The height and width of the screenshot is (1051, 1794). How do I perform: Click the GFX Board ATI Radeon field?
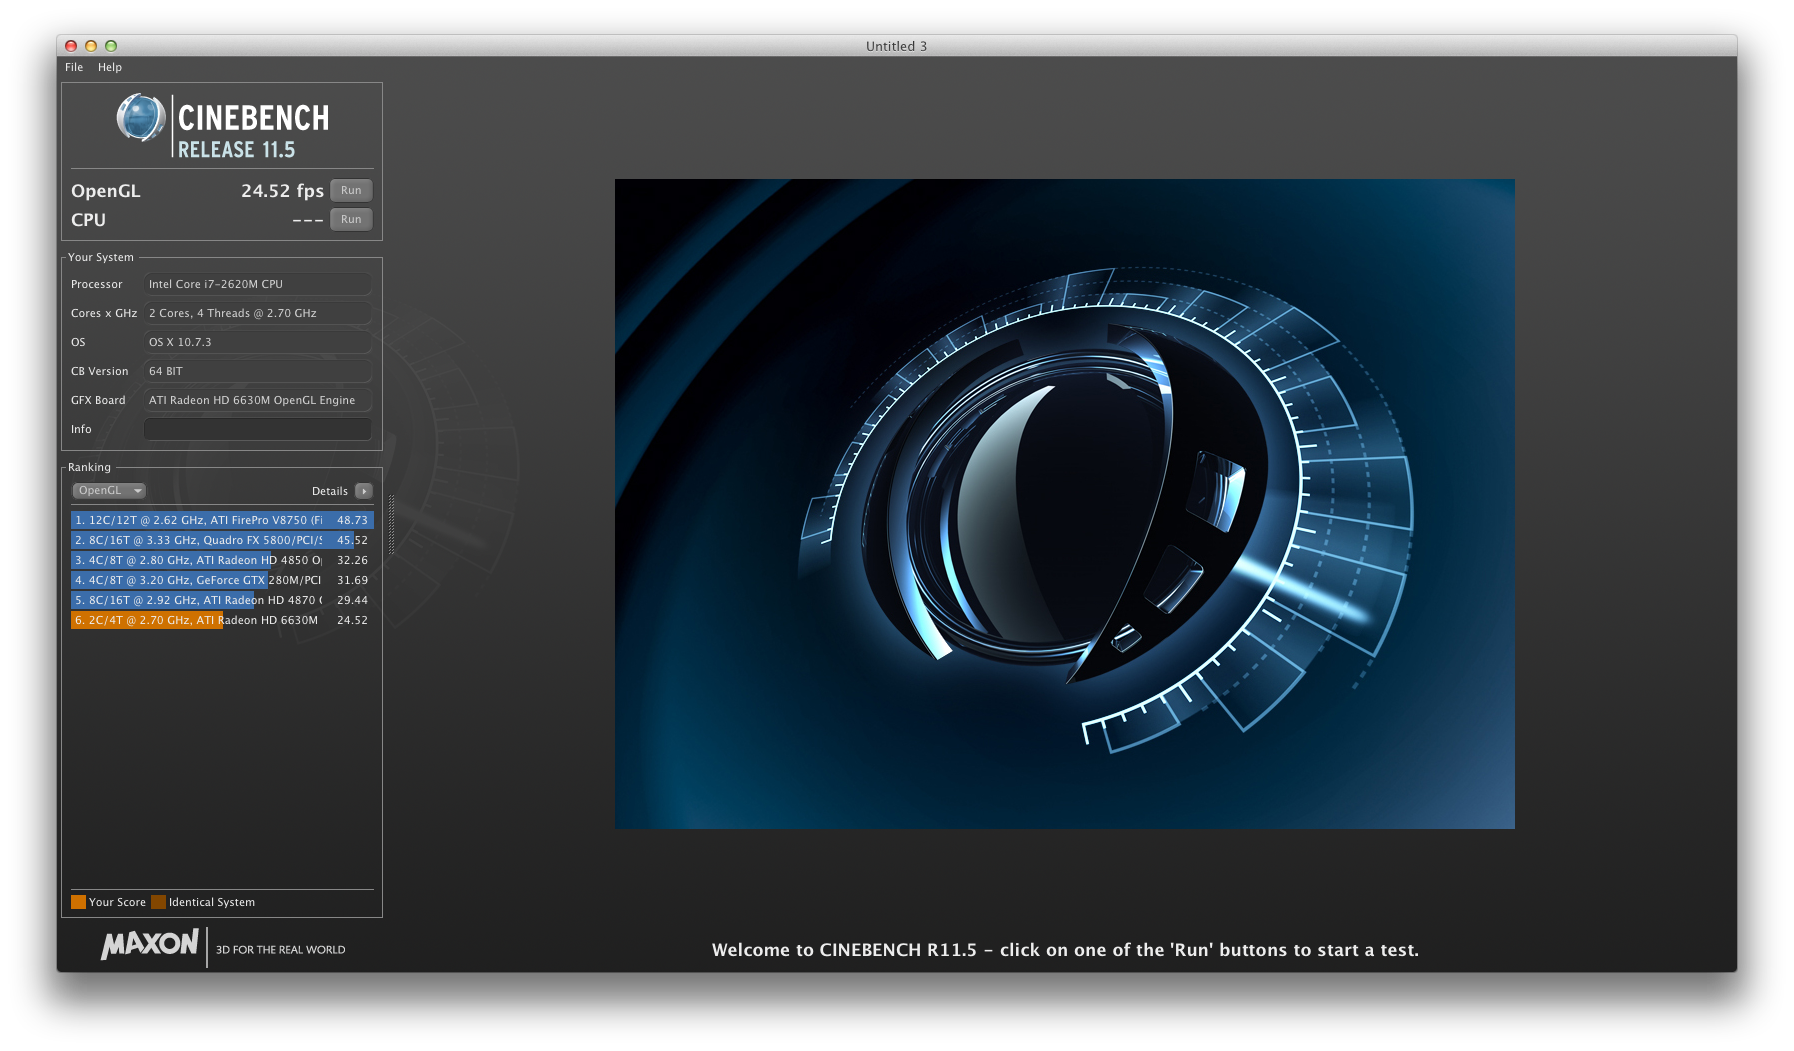point(258,400)
